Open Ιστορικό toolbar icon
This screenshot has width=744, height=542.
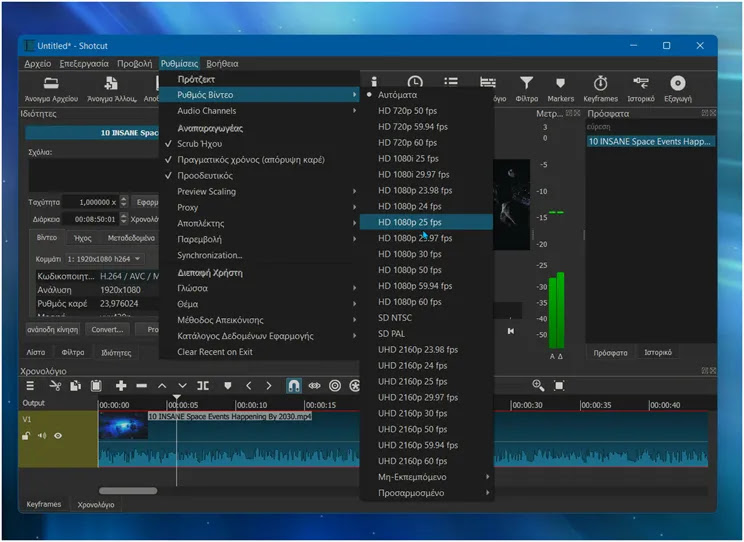pyautogui.click(x=641, y=89)
